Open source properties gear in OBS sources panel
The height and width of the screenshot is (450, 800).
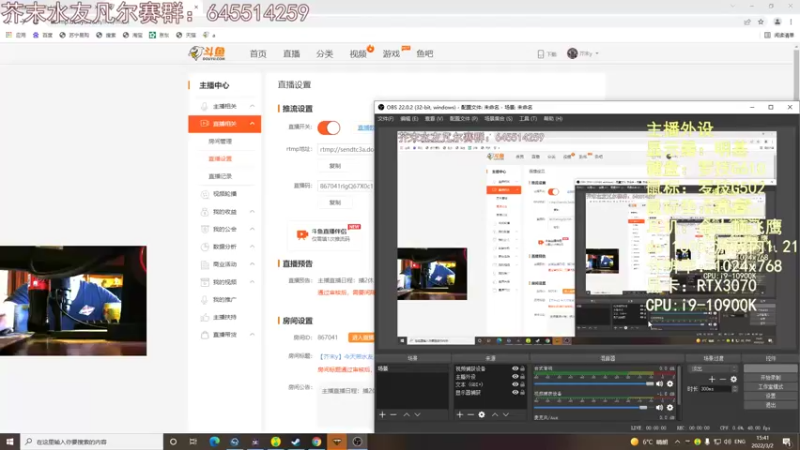click(482, 415)
